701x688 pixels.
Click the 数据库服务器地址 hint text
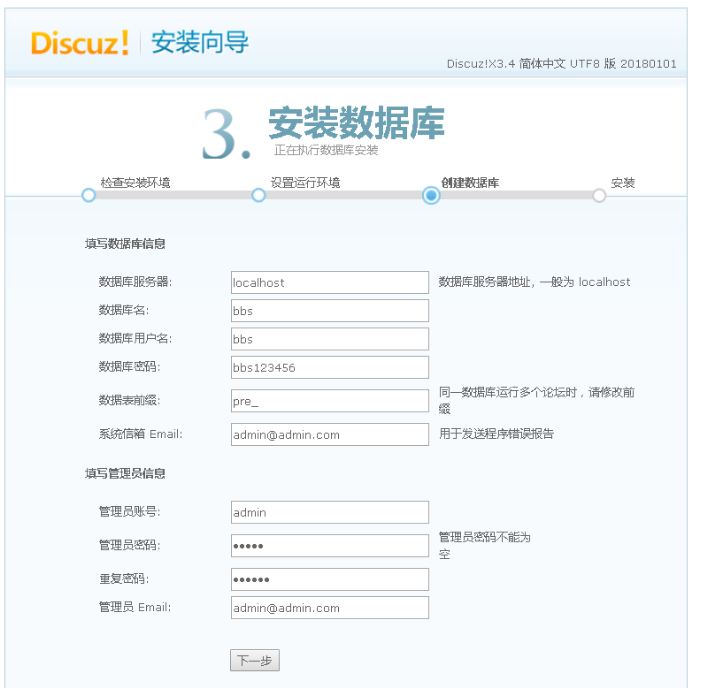(534, 282)
